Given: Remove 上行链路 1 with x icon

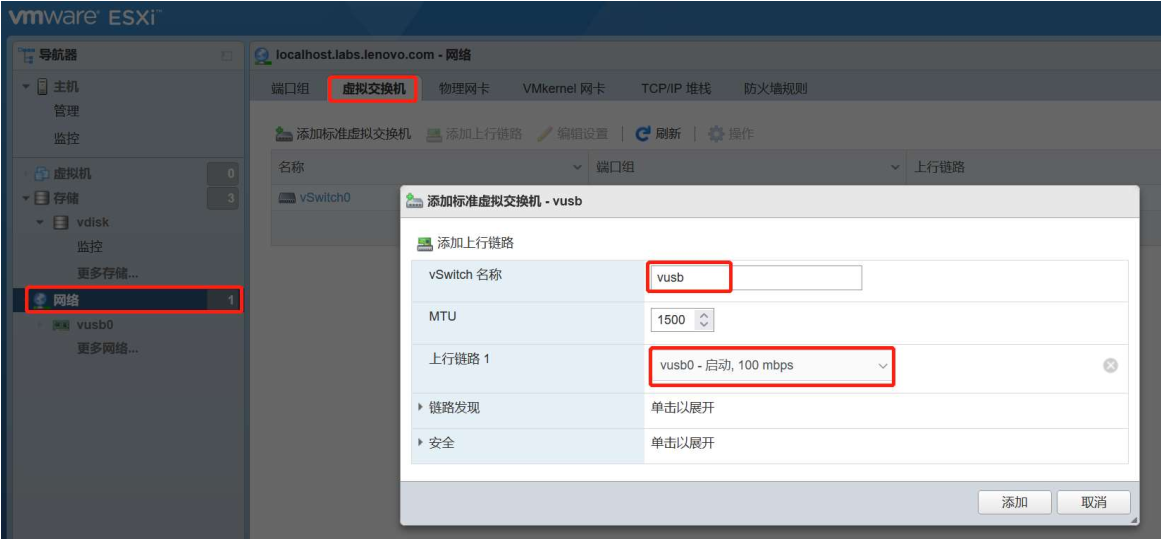Looking at the screenshot, I should (1110, 365).
